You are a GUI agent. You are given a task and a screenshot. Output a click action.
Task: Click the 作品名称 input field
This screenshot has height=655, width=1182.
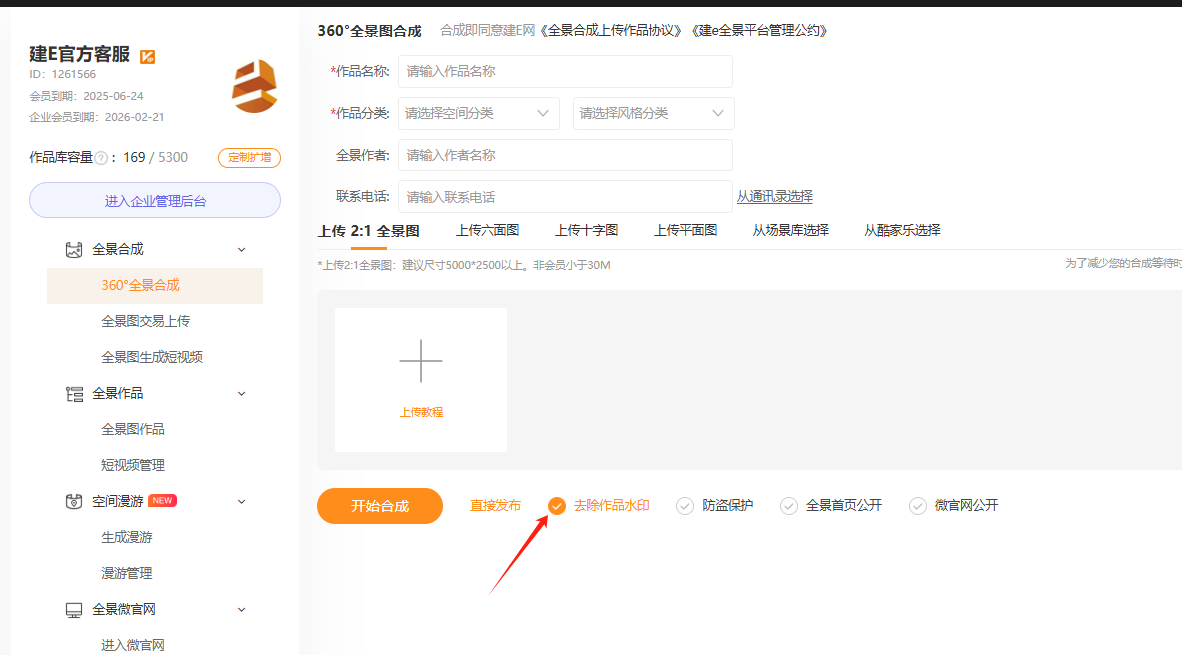click(565, 72)
